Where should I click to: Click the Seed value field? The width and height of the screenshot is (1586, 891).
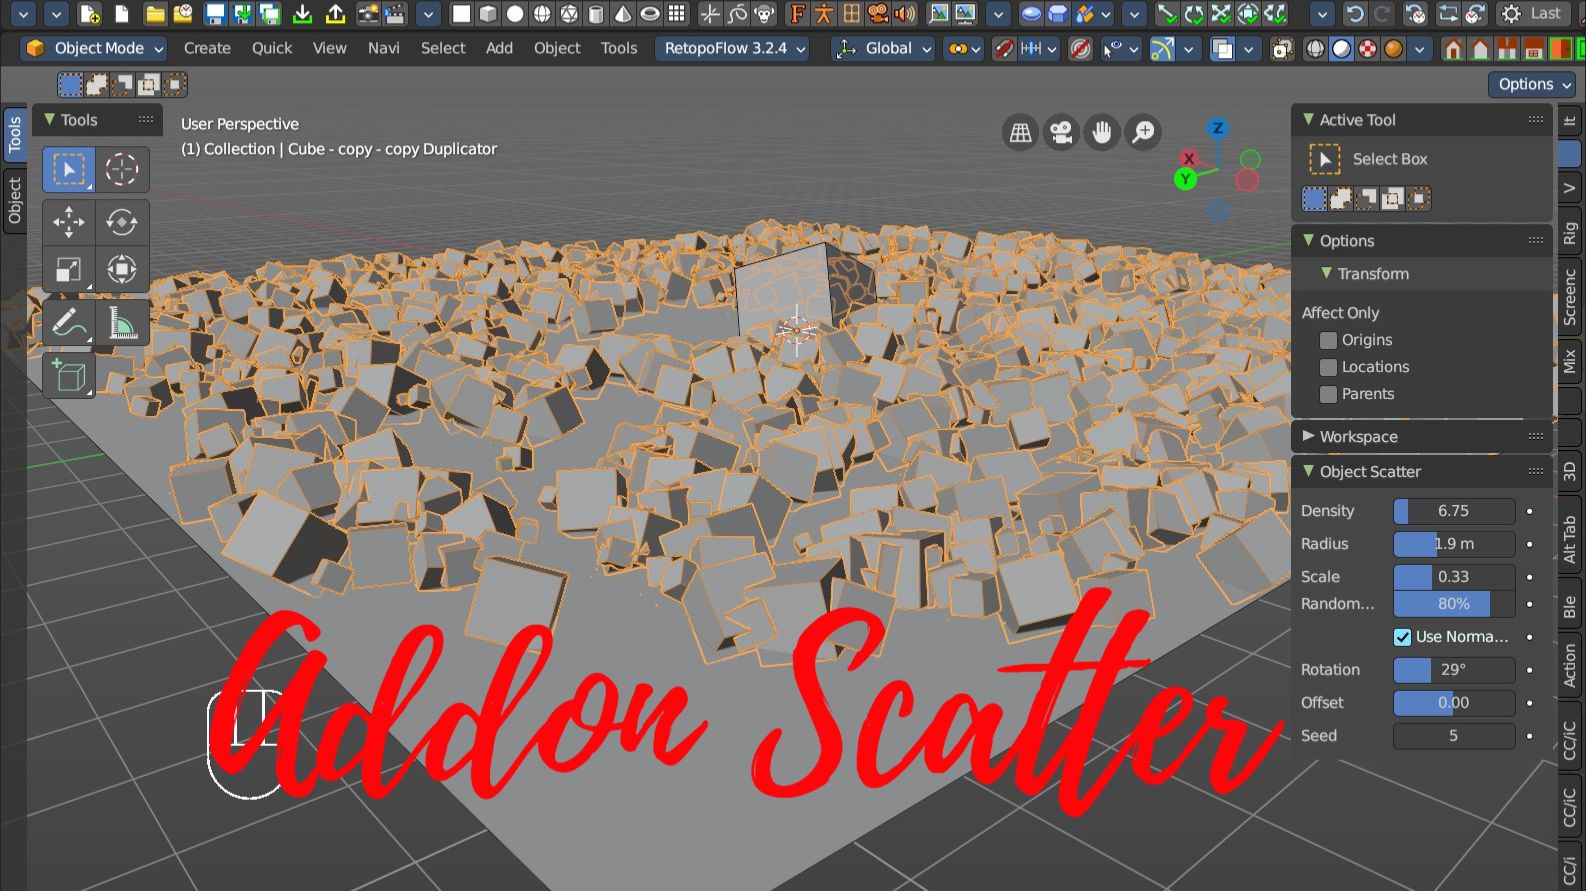(1454, 736)
